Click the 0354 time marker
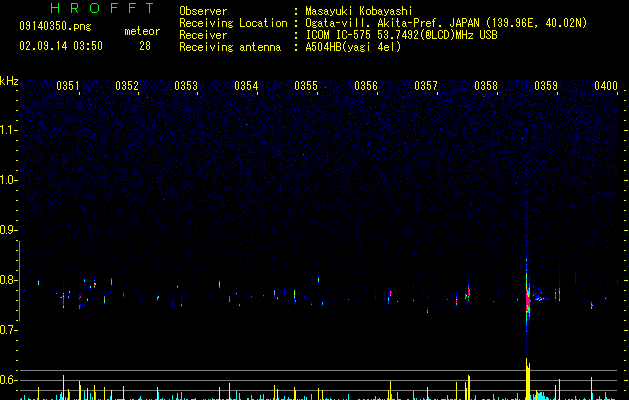 pyautogui.click(x=246, y=86)
